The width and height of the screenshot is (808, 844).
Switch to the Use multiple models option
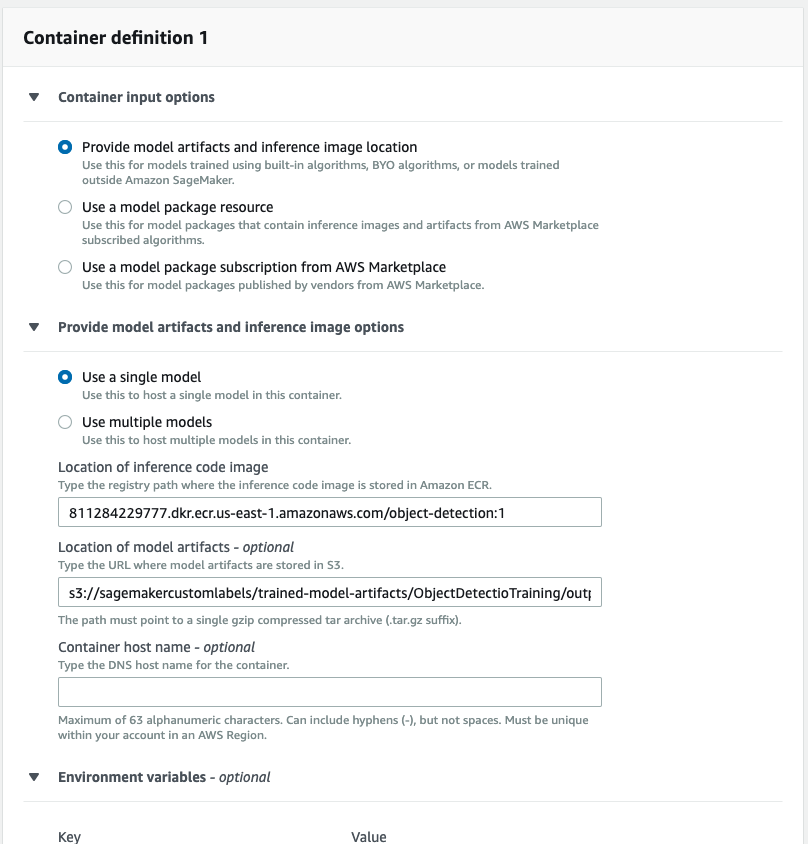coord(65,422)
